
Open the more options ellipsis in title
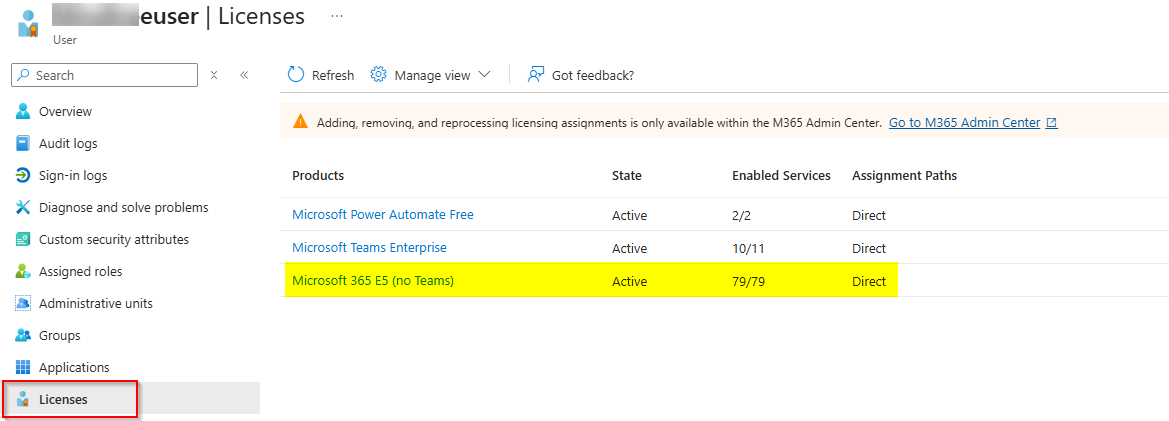337,16
